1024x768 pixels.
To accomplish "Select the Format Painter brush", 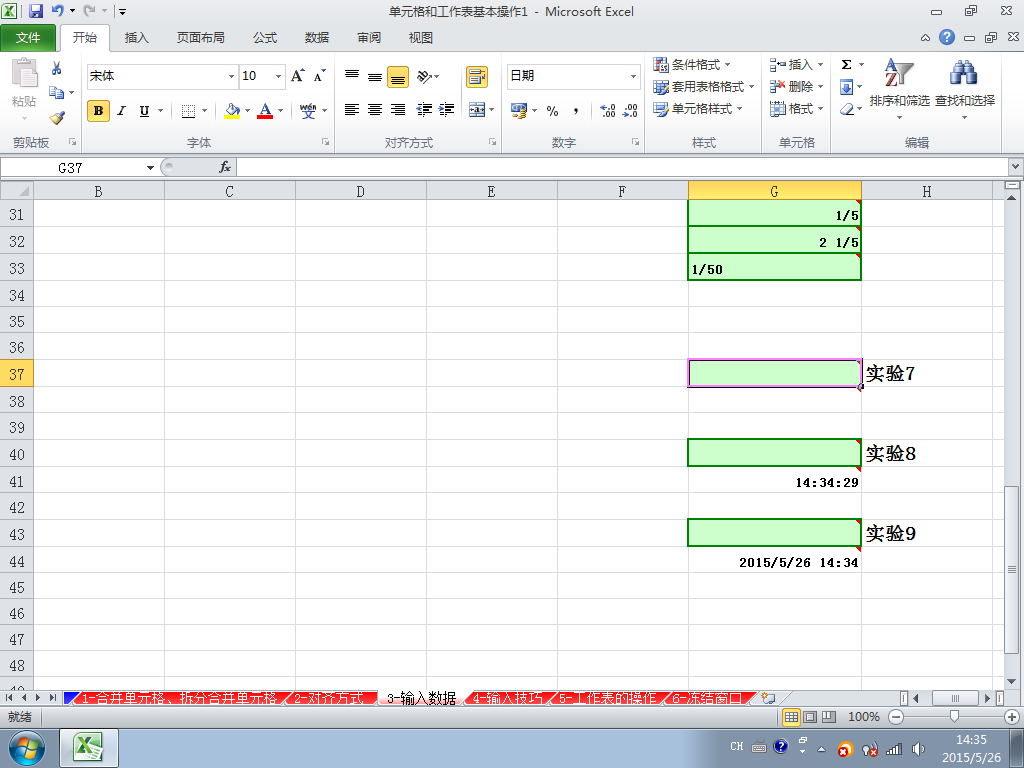I will click(x=57, y=118).
